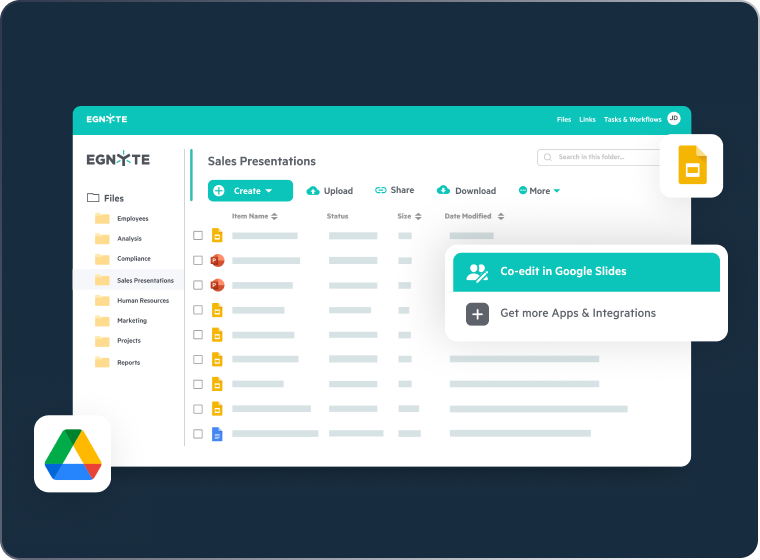
Task: Tick the checkbox of the last file row
Action: point(198,434)
